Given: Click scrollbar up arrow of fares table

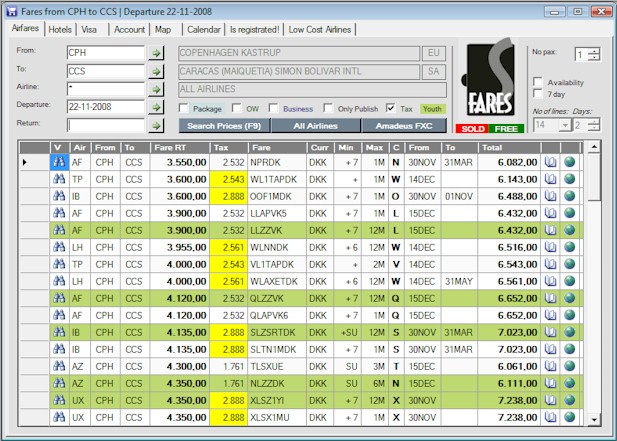Looking at the screenshot, I should pyautogui.click(x=594, y=147).
